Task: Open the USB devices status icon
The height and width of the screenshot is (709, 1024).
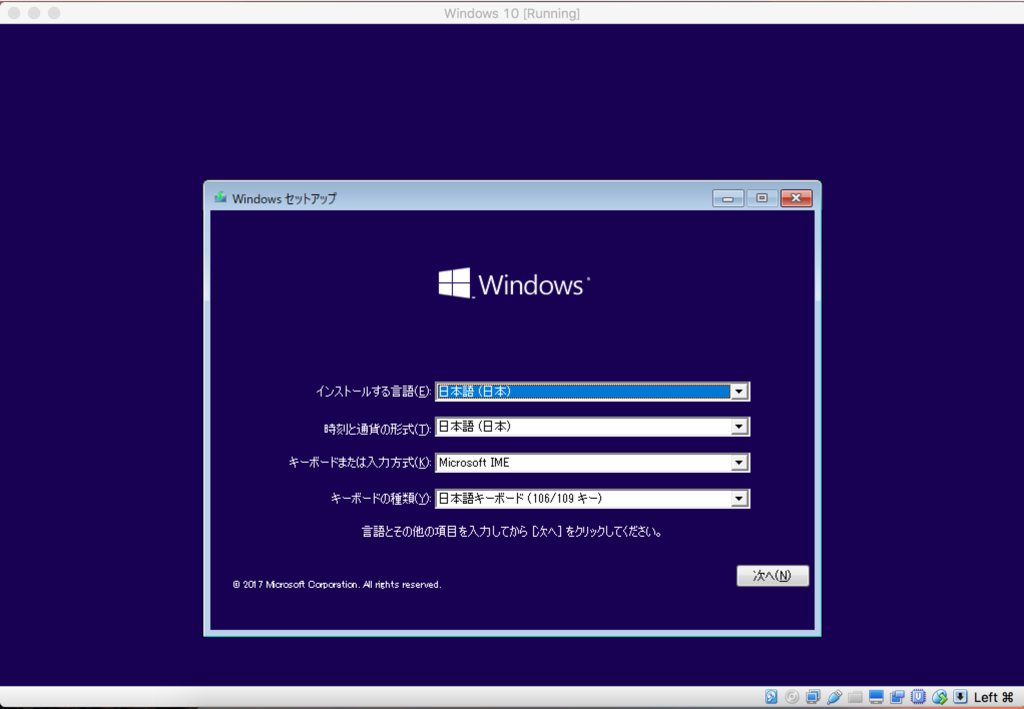Action: point(835,696)
